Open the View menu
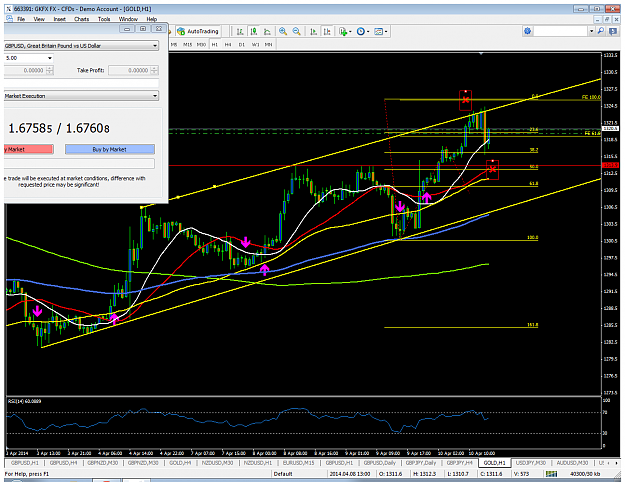The image size is (625, 482). 39,19
